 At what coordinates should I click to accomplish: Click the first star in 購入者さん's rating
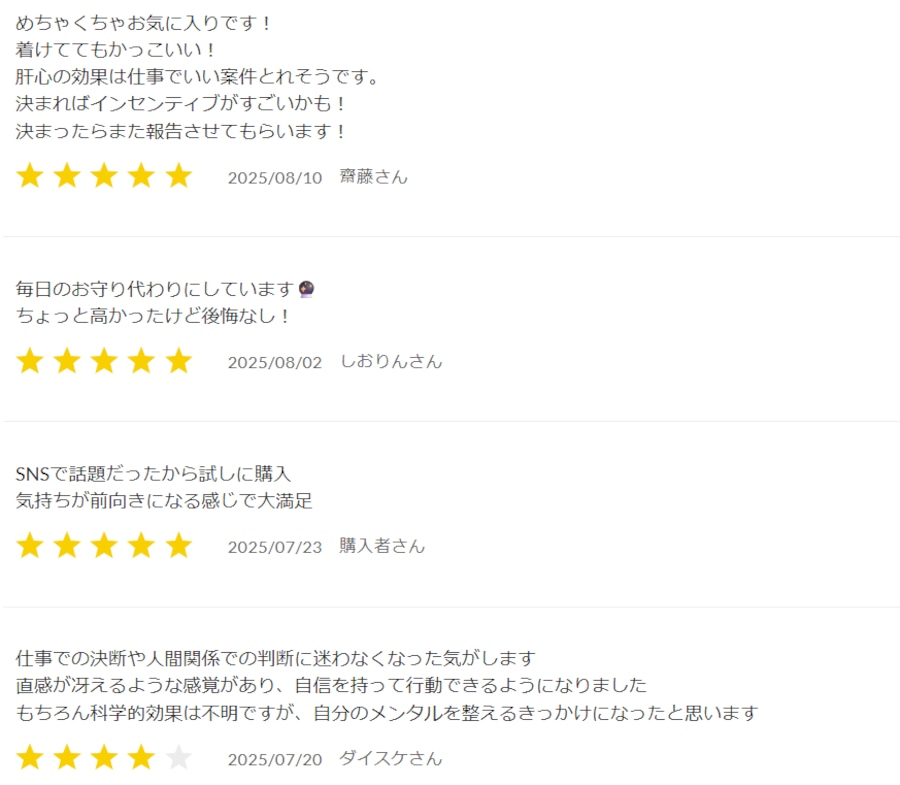point(30,546)
